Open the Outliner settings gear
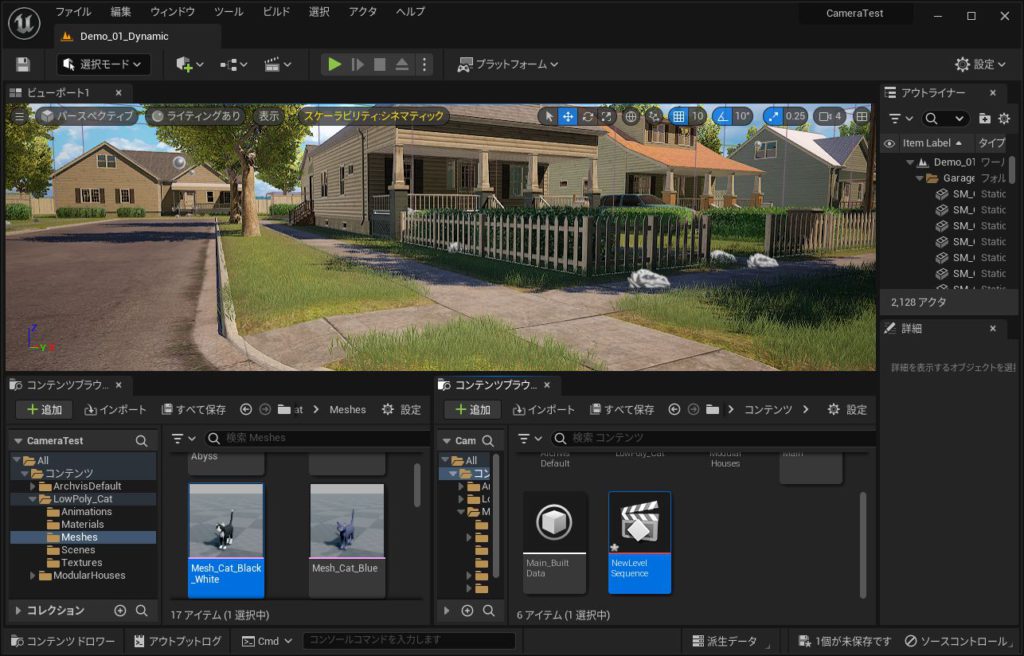 (x=1004, y=118)
